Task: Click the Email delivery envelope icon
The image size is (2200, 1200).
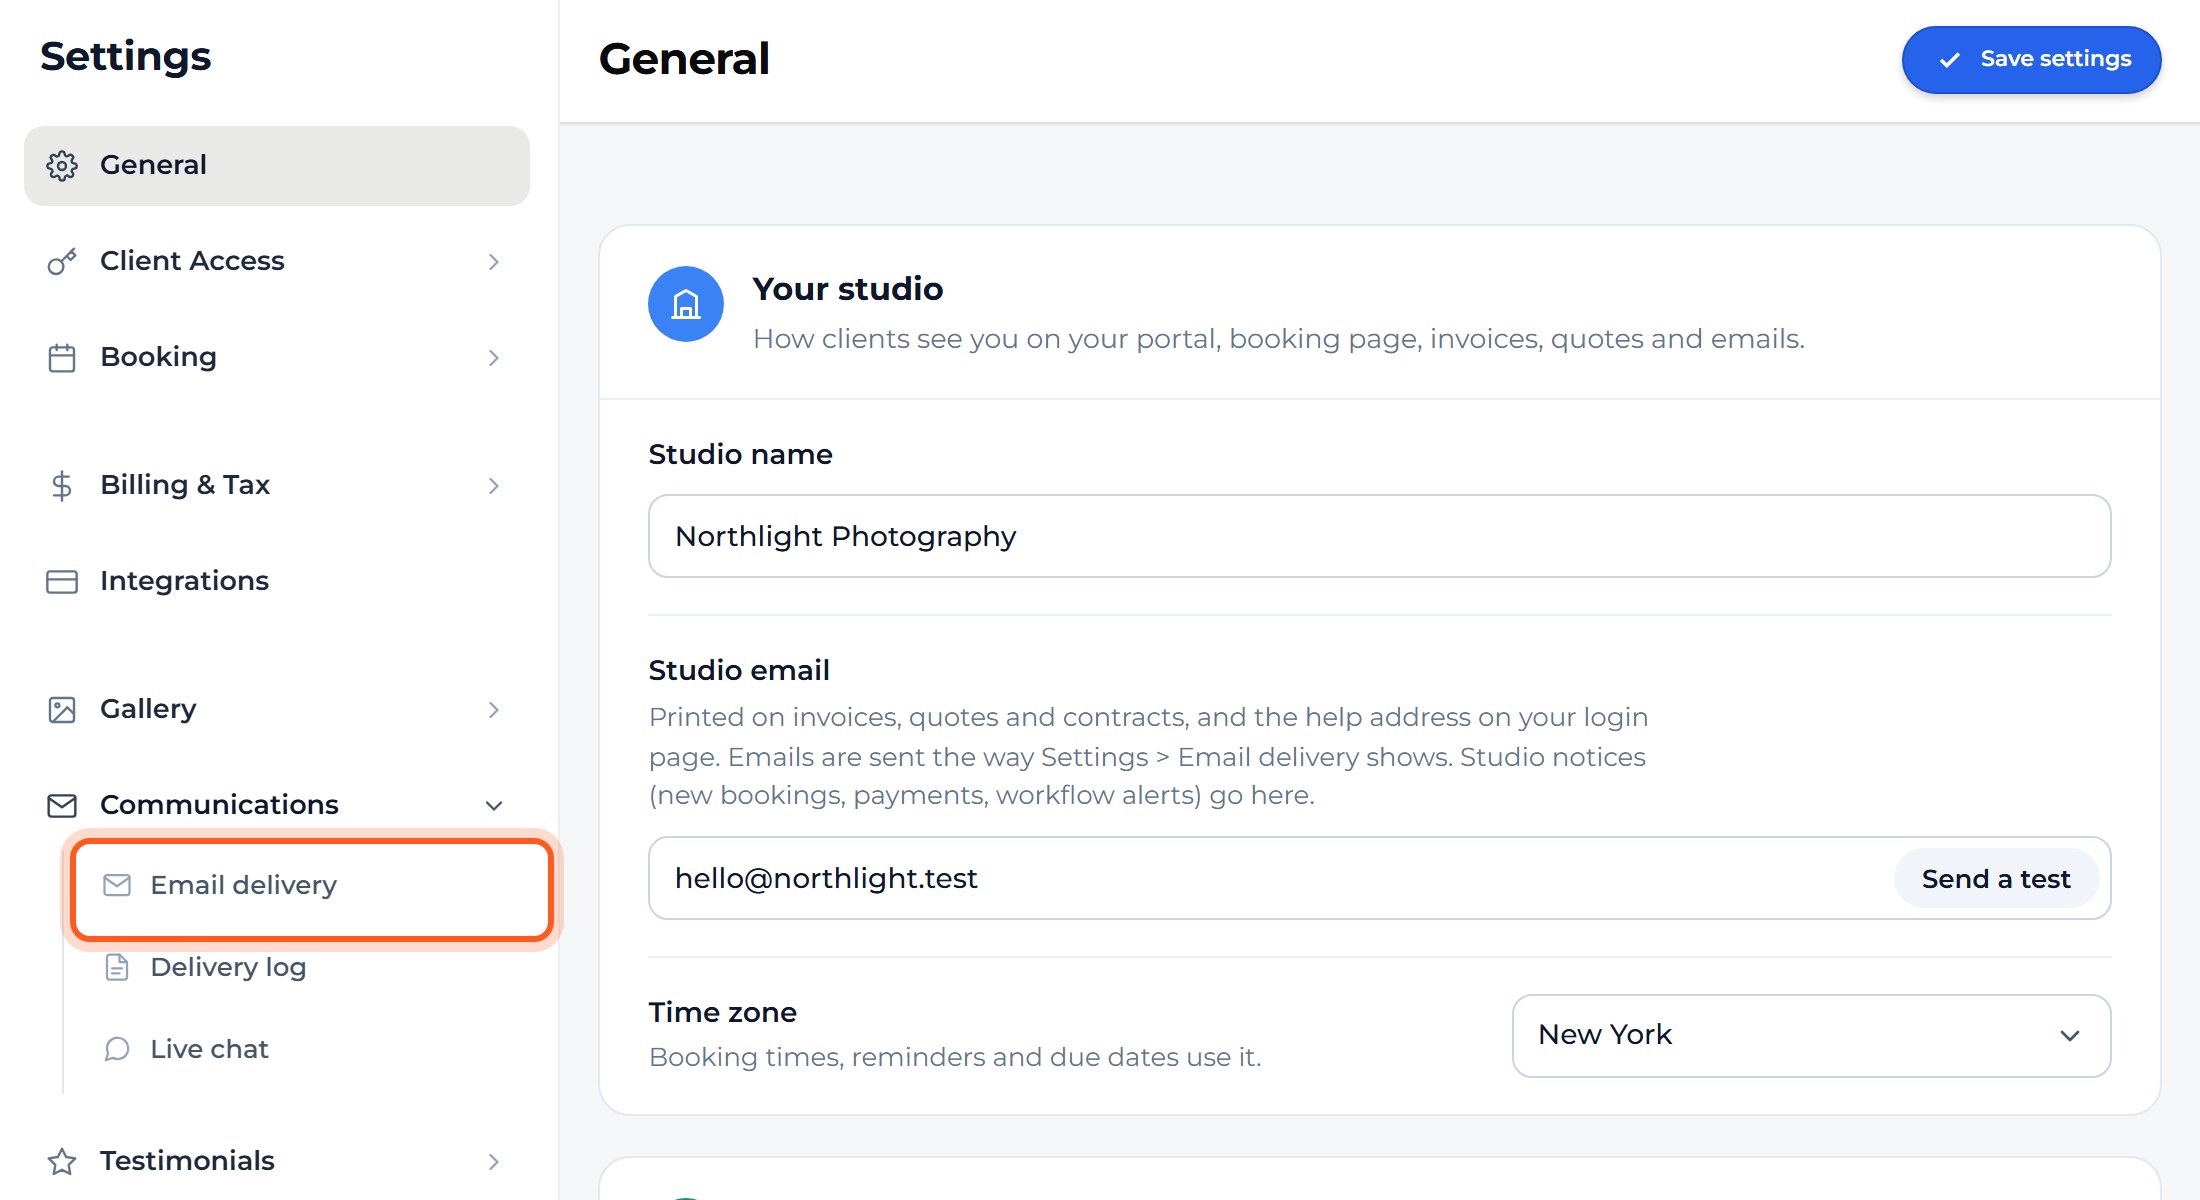Action: [x=117, y=885]
